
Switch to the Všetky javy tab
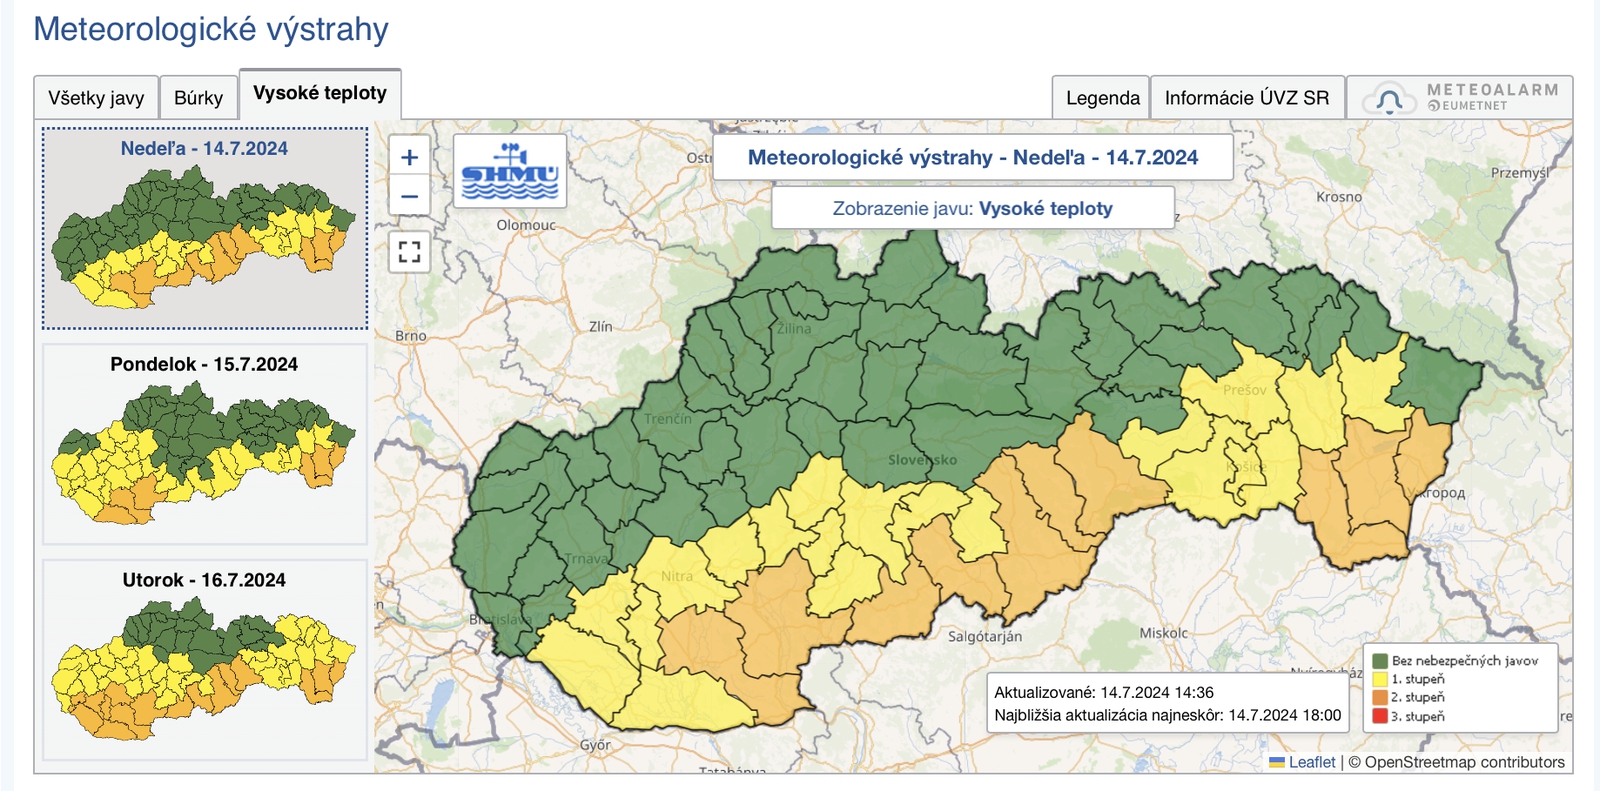click(96, 98)
